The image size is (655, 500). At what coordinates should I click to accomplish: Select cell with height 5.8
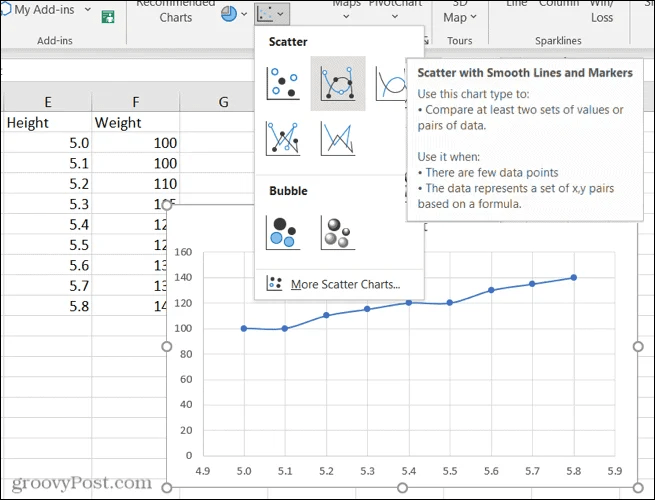click(x=47, y=306)
